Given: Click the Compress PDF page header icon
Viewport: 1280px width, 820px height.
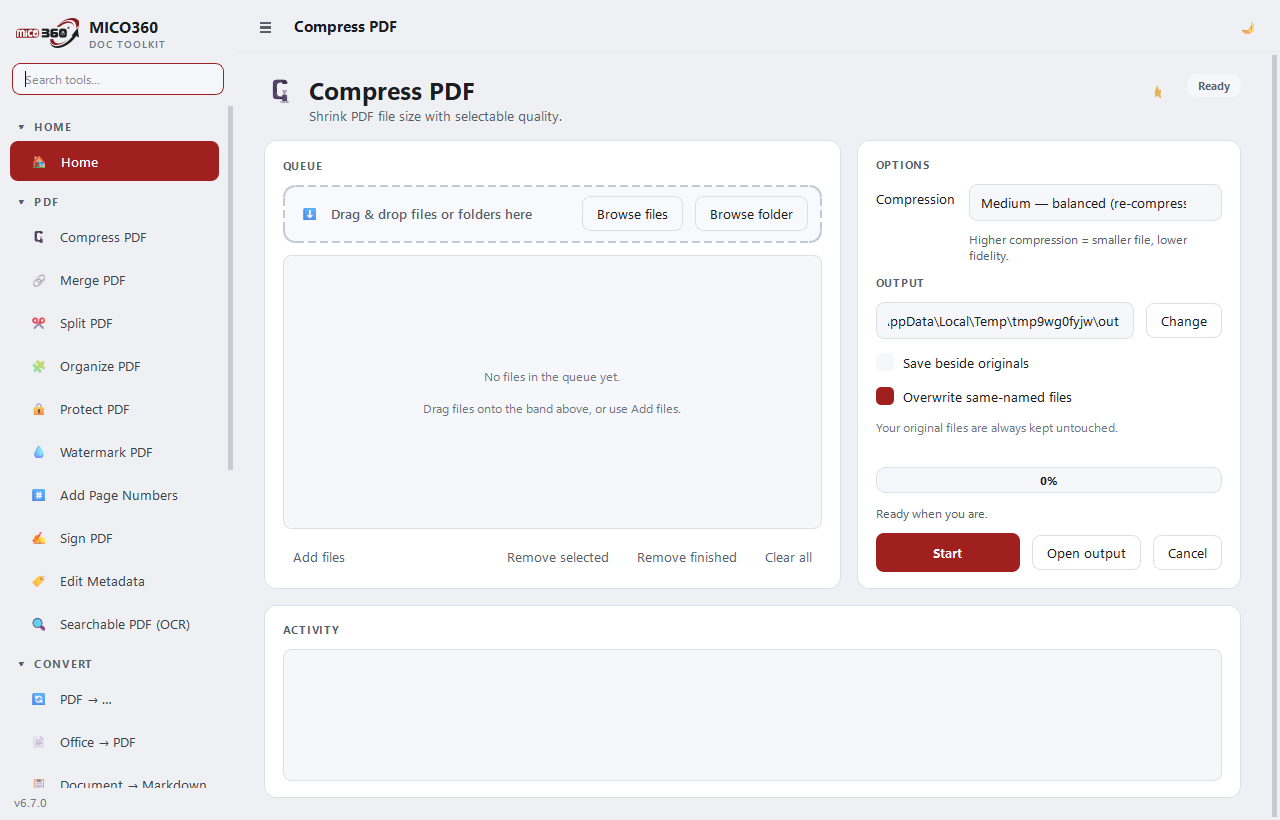Looking at the screenshot, I should (x=281, y=91).
